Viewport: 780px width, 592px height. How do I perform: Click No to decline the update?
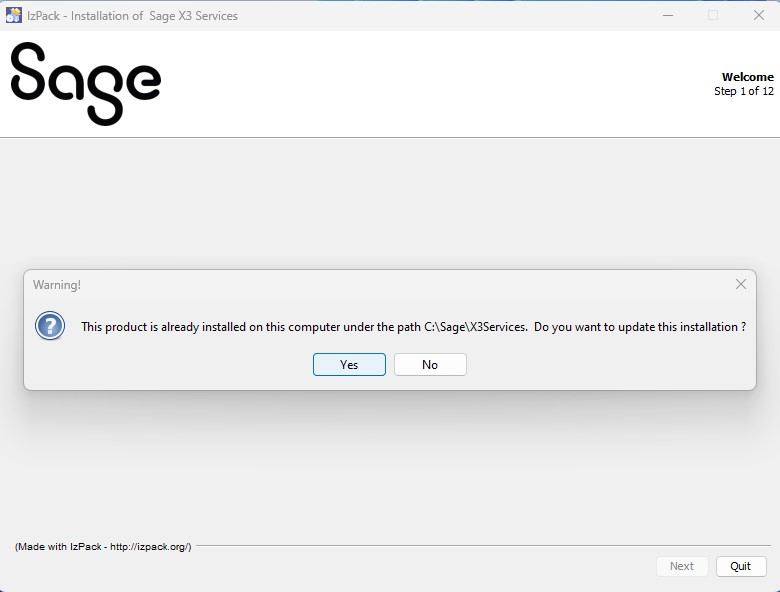coord(430,364)
